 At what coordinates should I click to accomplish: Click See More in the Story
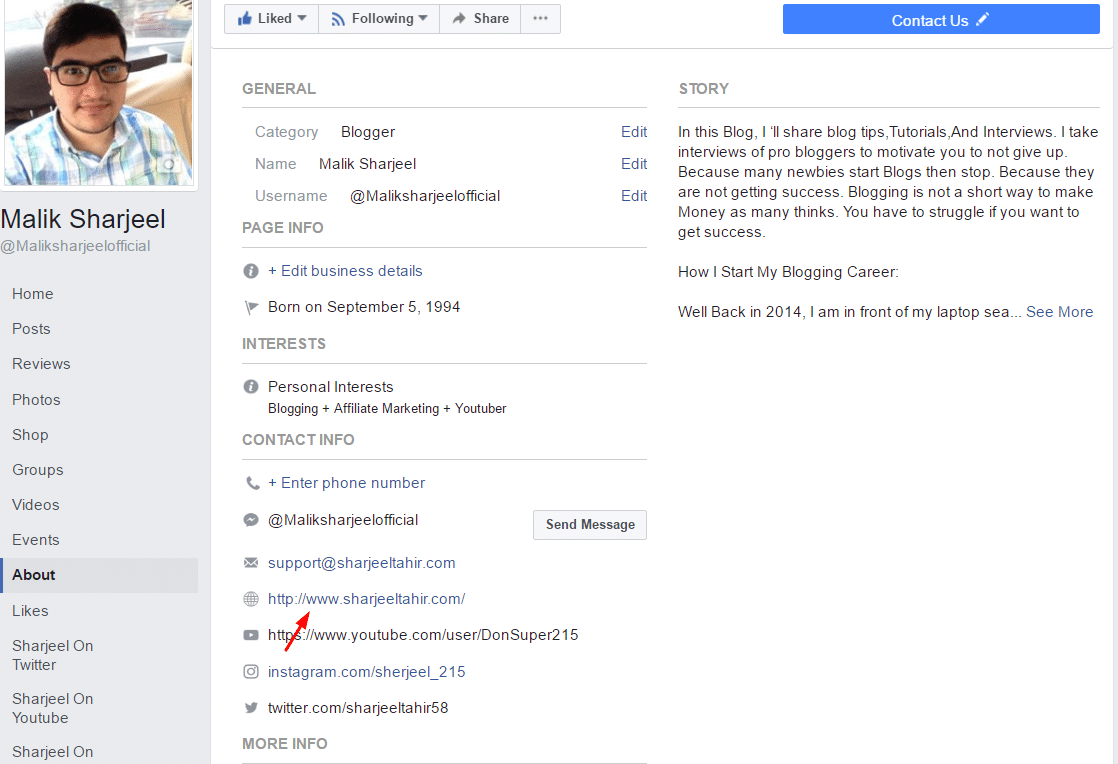pyautogui.click(x=1059, y=311)
